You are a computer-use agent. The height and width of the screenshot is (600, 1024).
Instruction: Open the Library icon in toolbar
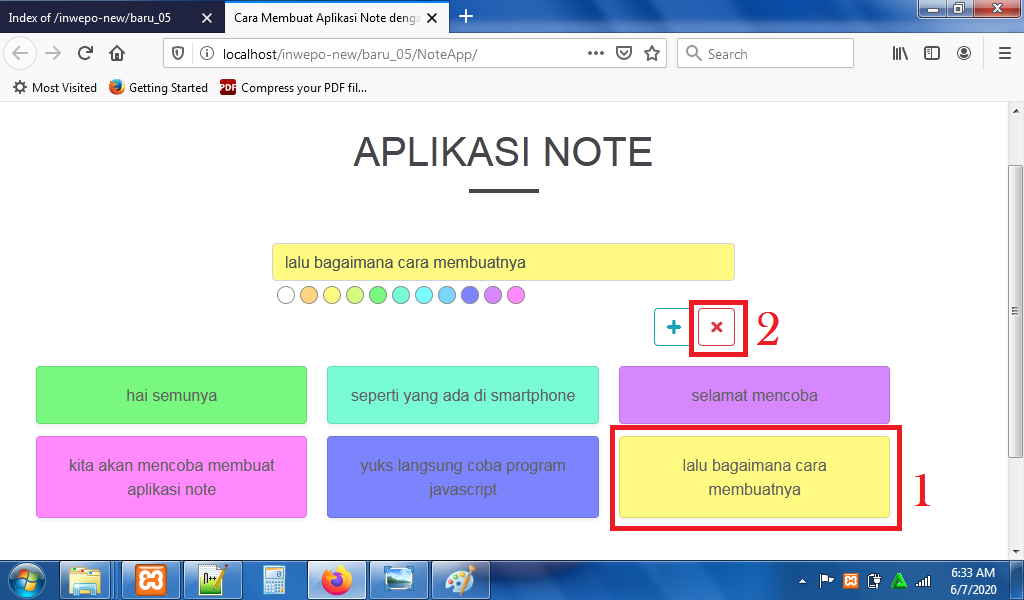900,54
